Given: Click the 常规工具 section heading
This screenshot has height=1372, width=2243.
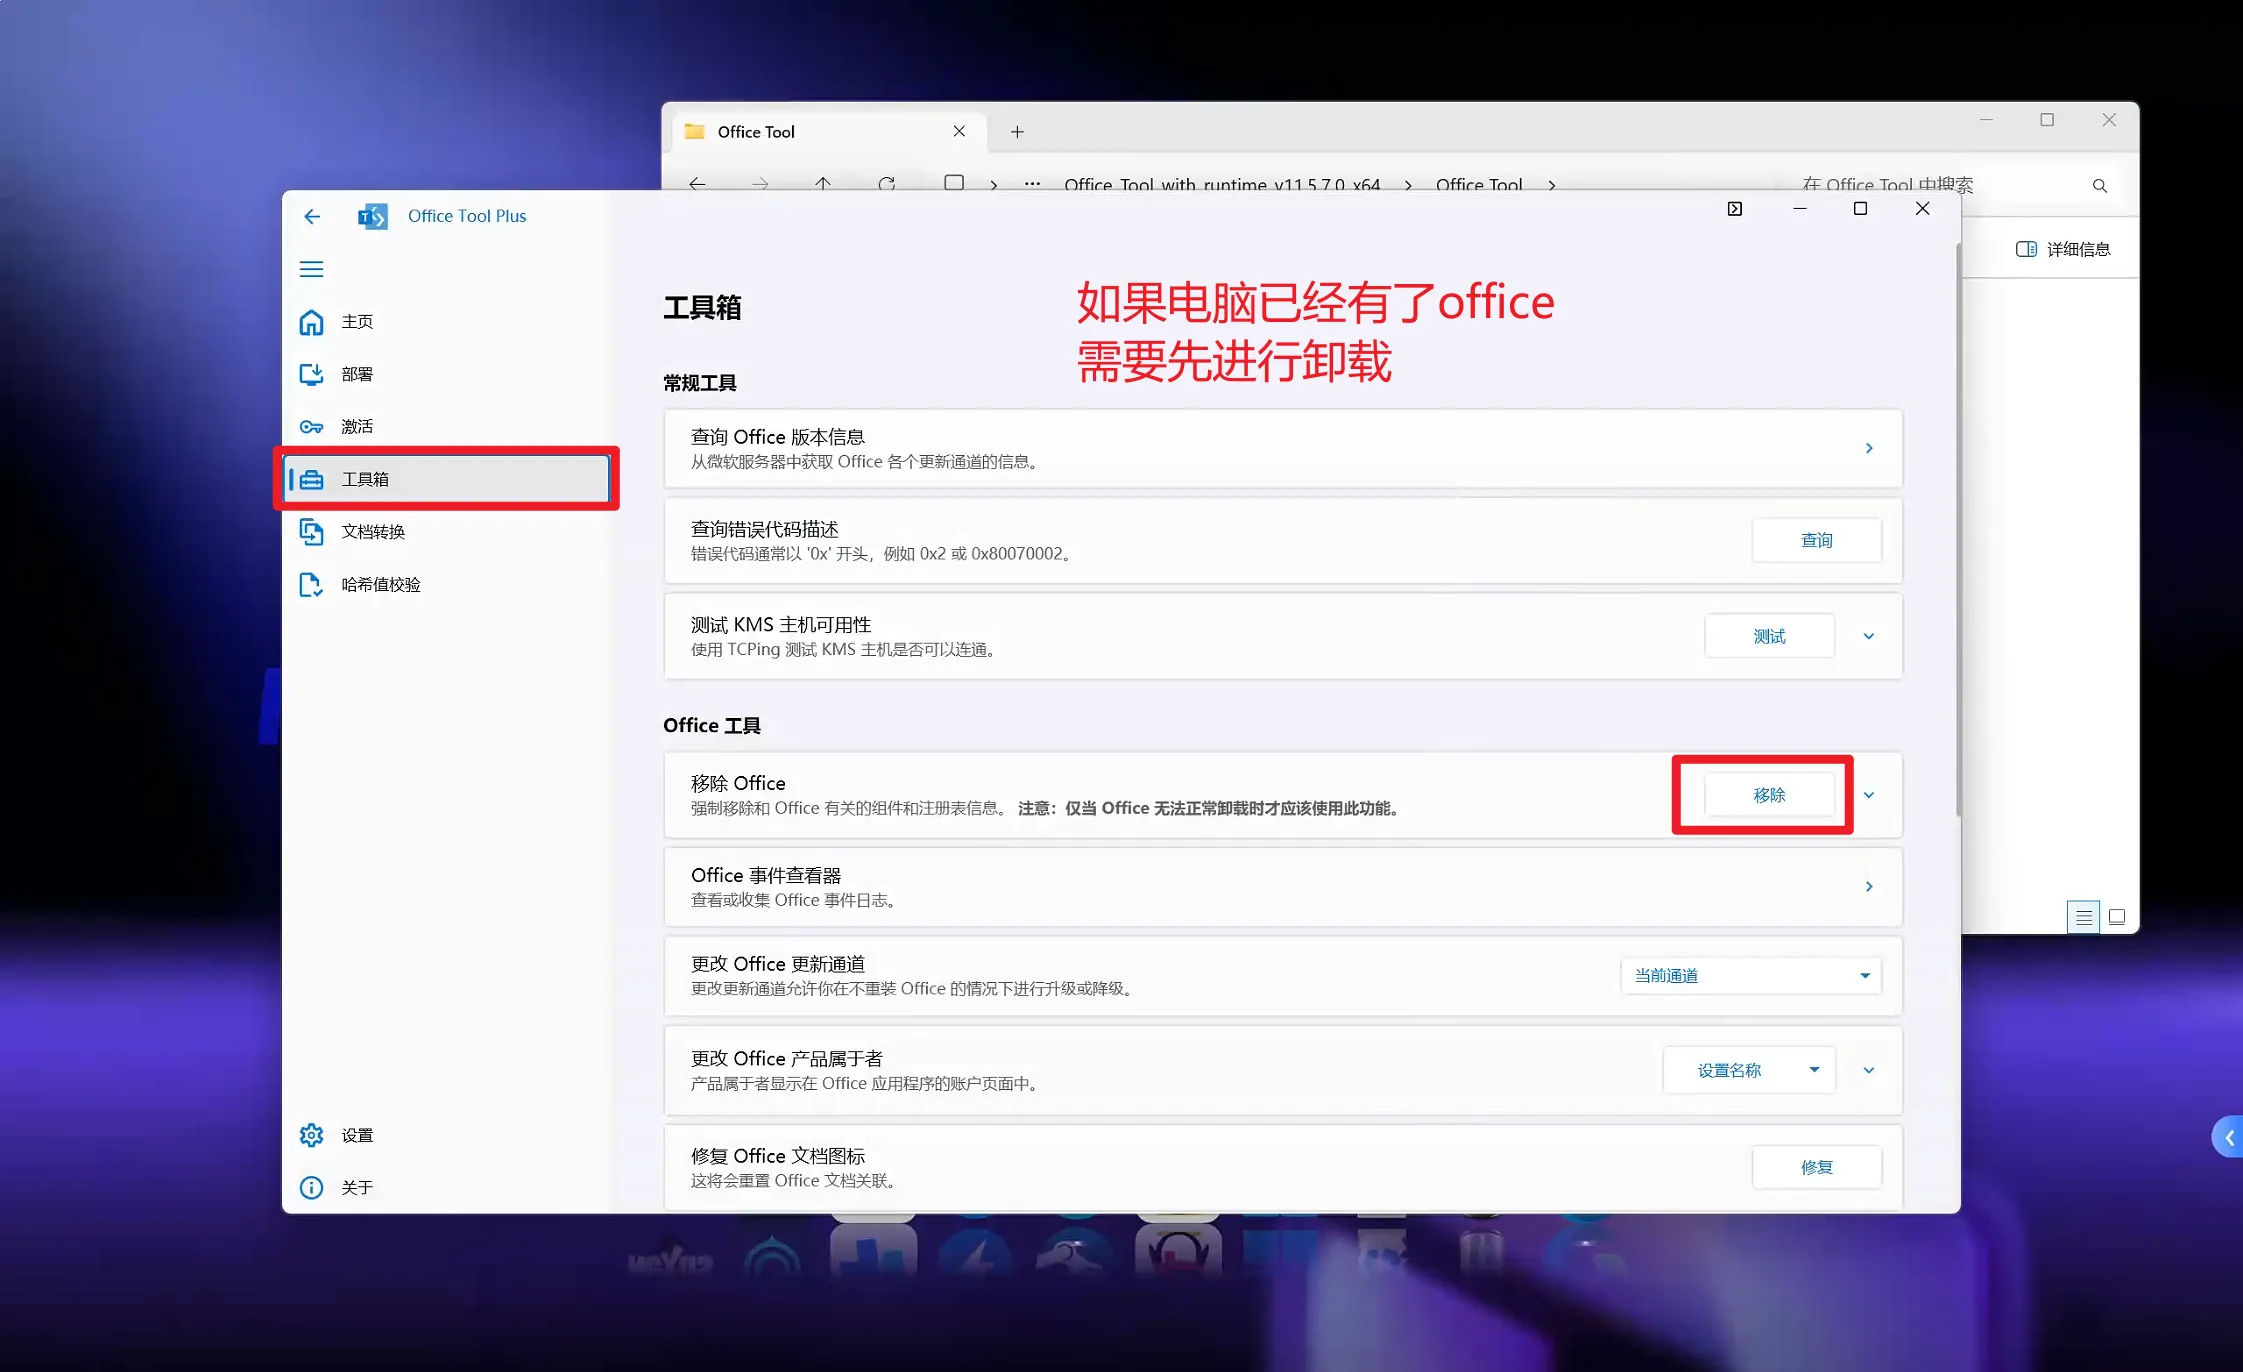Looking at the screenshot, I should pyautogui.click(x=700, y=383).
